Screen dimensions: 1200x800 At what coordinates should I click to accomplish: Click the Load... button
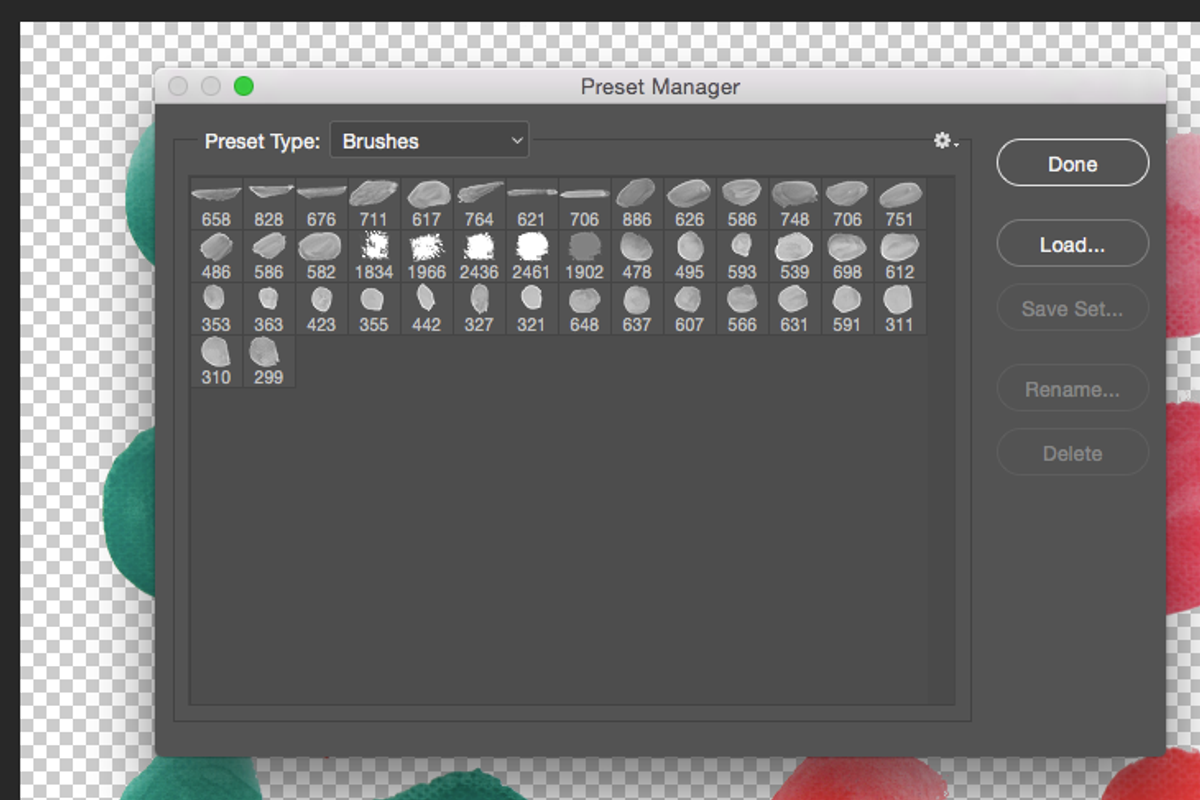point(1072,244)
